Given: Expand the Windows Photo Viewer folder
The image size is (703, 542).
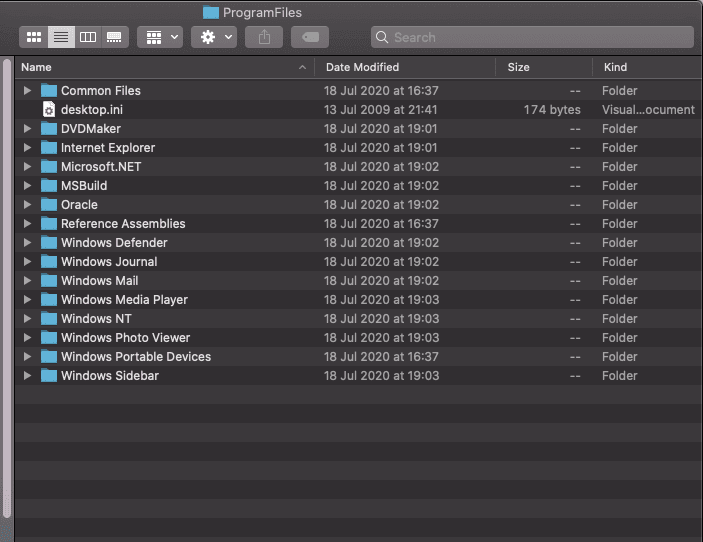Looking at the screenshot, I should click(27, 338).
